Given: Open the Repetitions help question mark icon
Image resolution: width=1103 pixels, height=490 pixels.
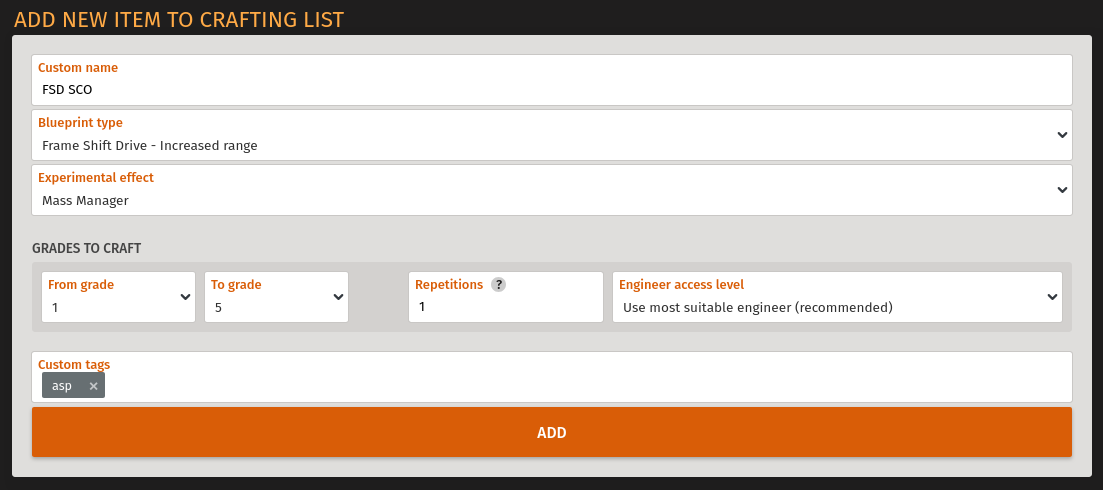Looking at the screenshot, I should (498, 285).
